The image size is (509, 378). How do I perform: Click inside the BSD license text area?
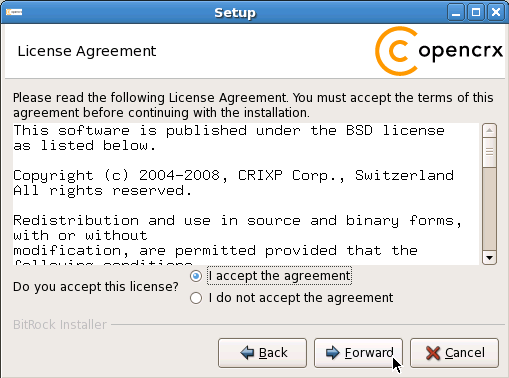tap(246, 194)
